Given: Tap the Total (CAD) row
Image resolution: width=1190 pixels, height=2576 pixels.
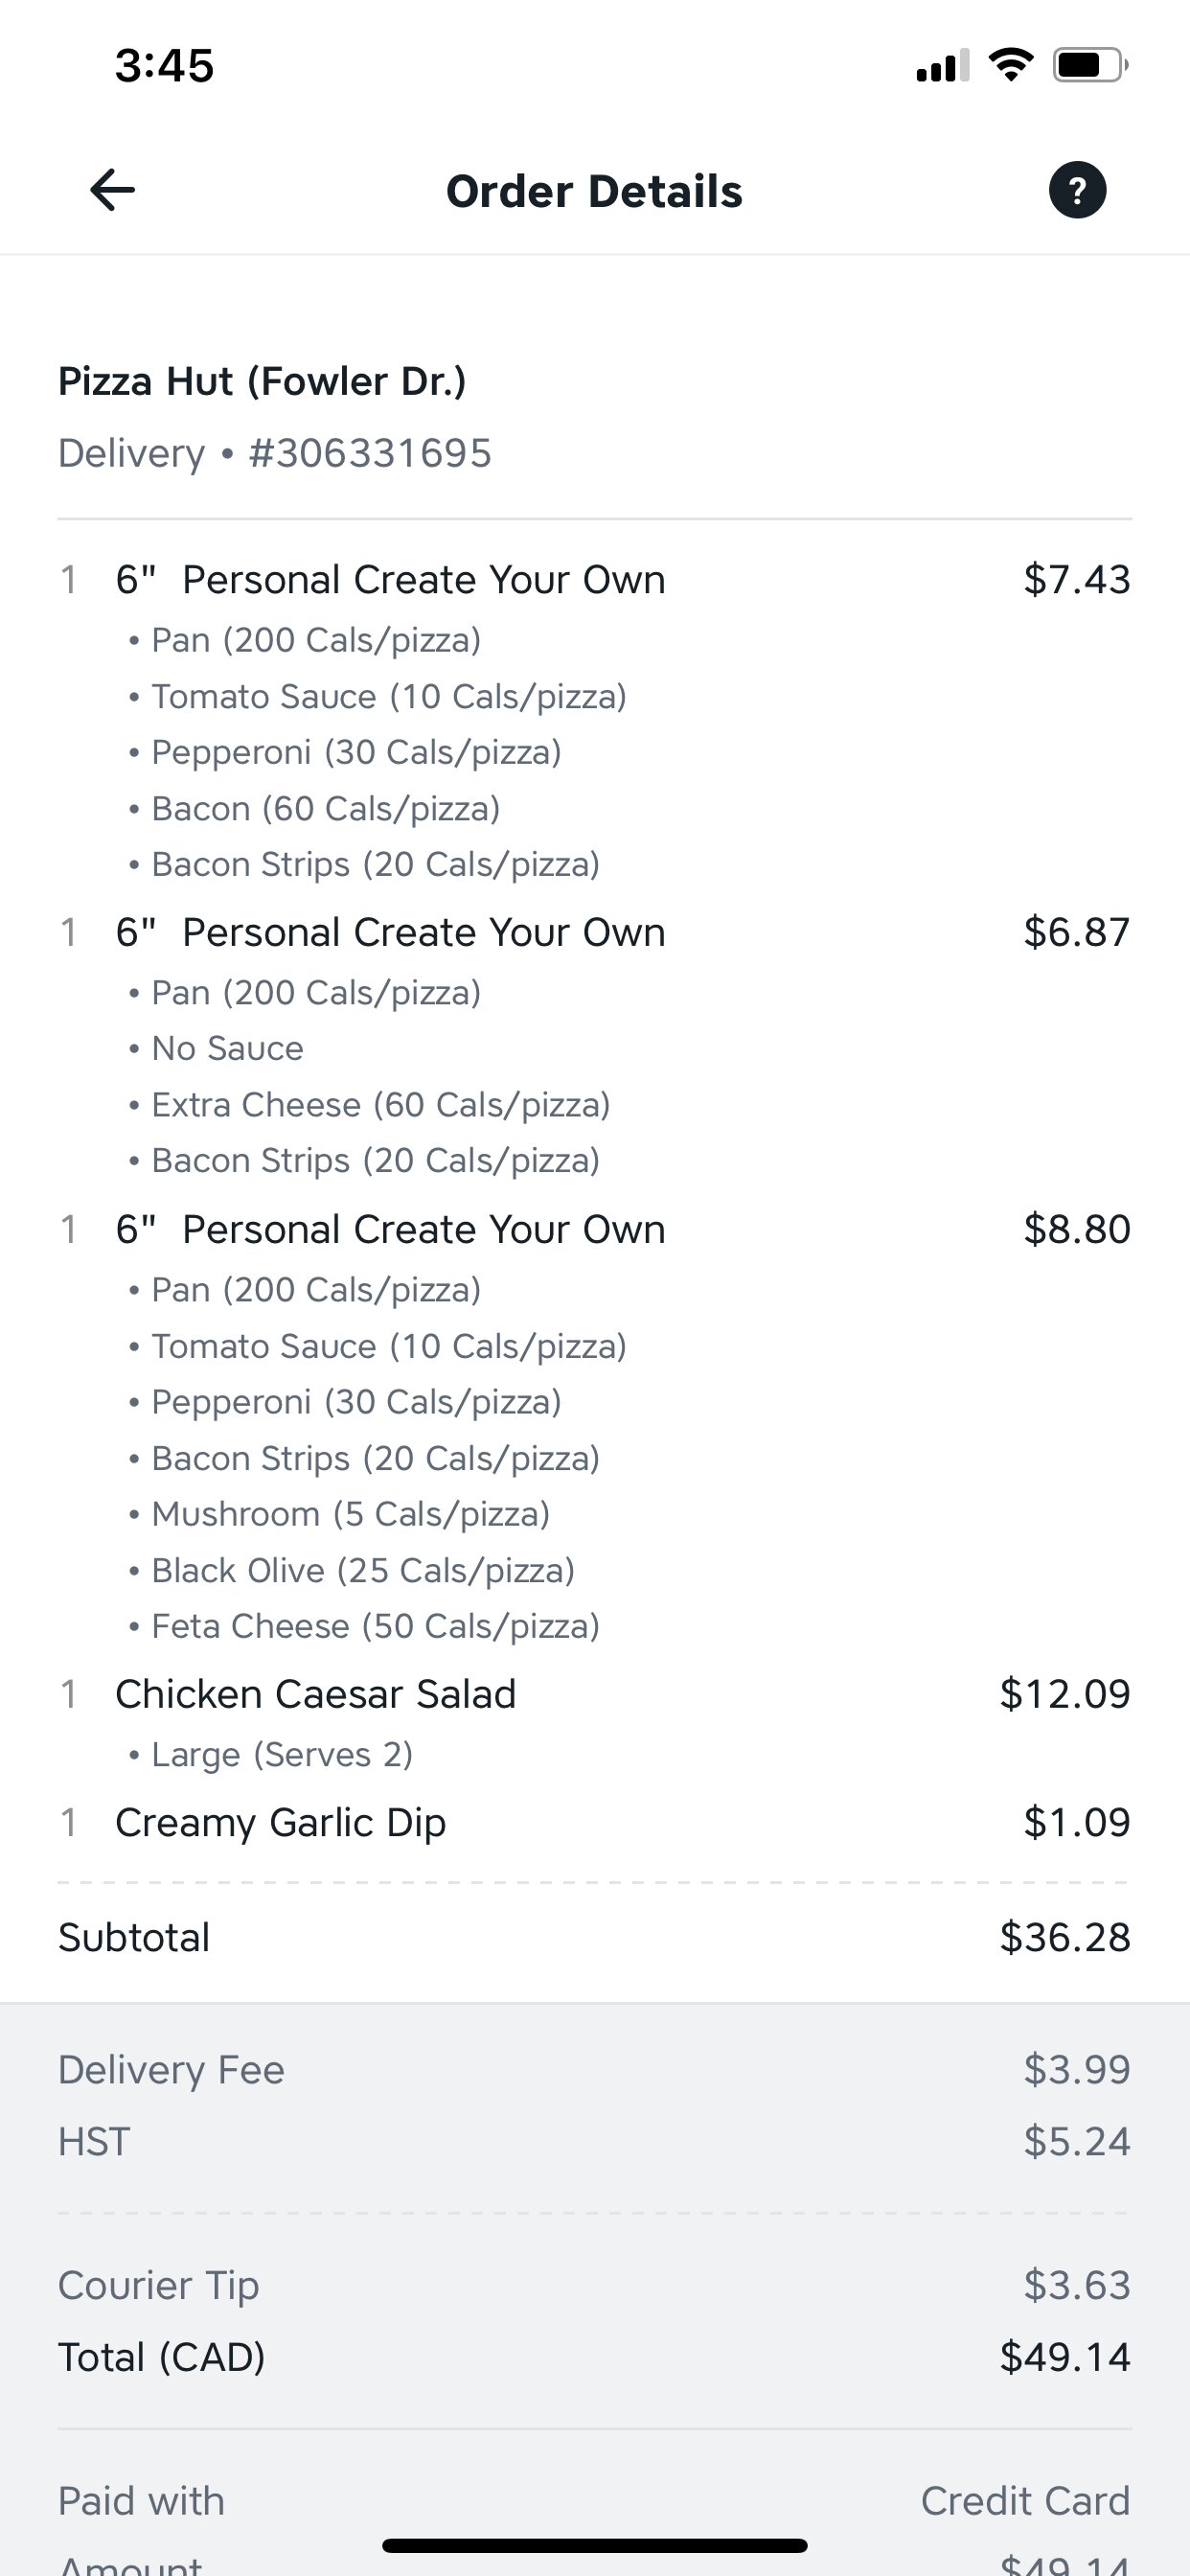Looking at the screenshot, I should (x=594, y=2357).
